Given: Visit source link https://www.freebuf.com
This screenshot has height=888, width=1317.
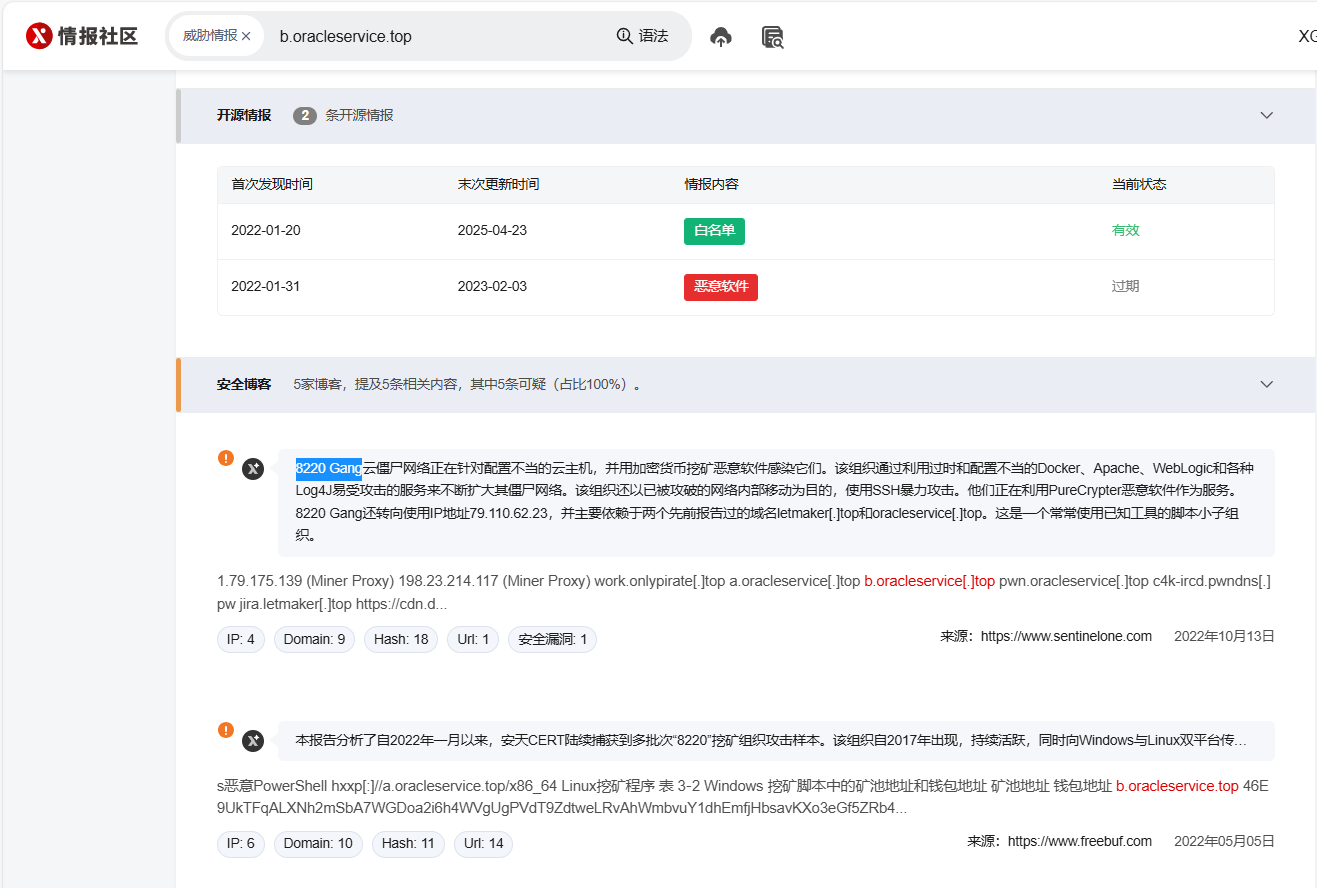Looking at the screenshot, I should coord(1080,841).
